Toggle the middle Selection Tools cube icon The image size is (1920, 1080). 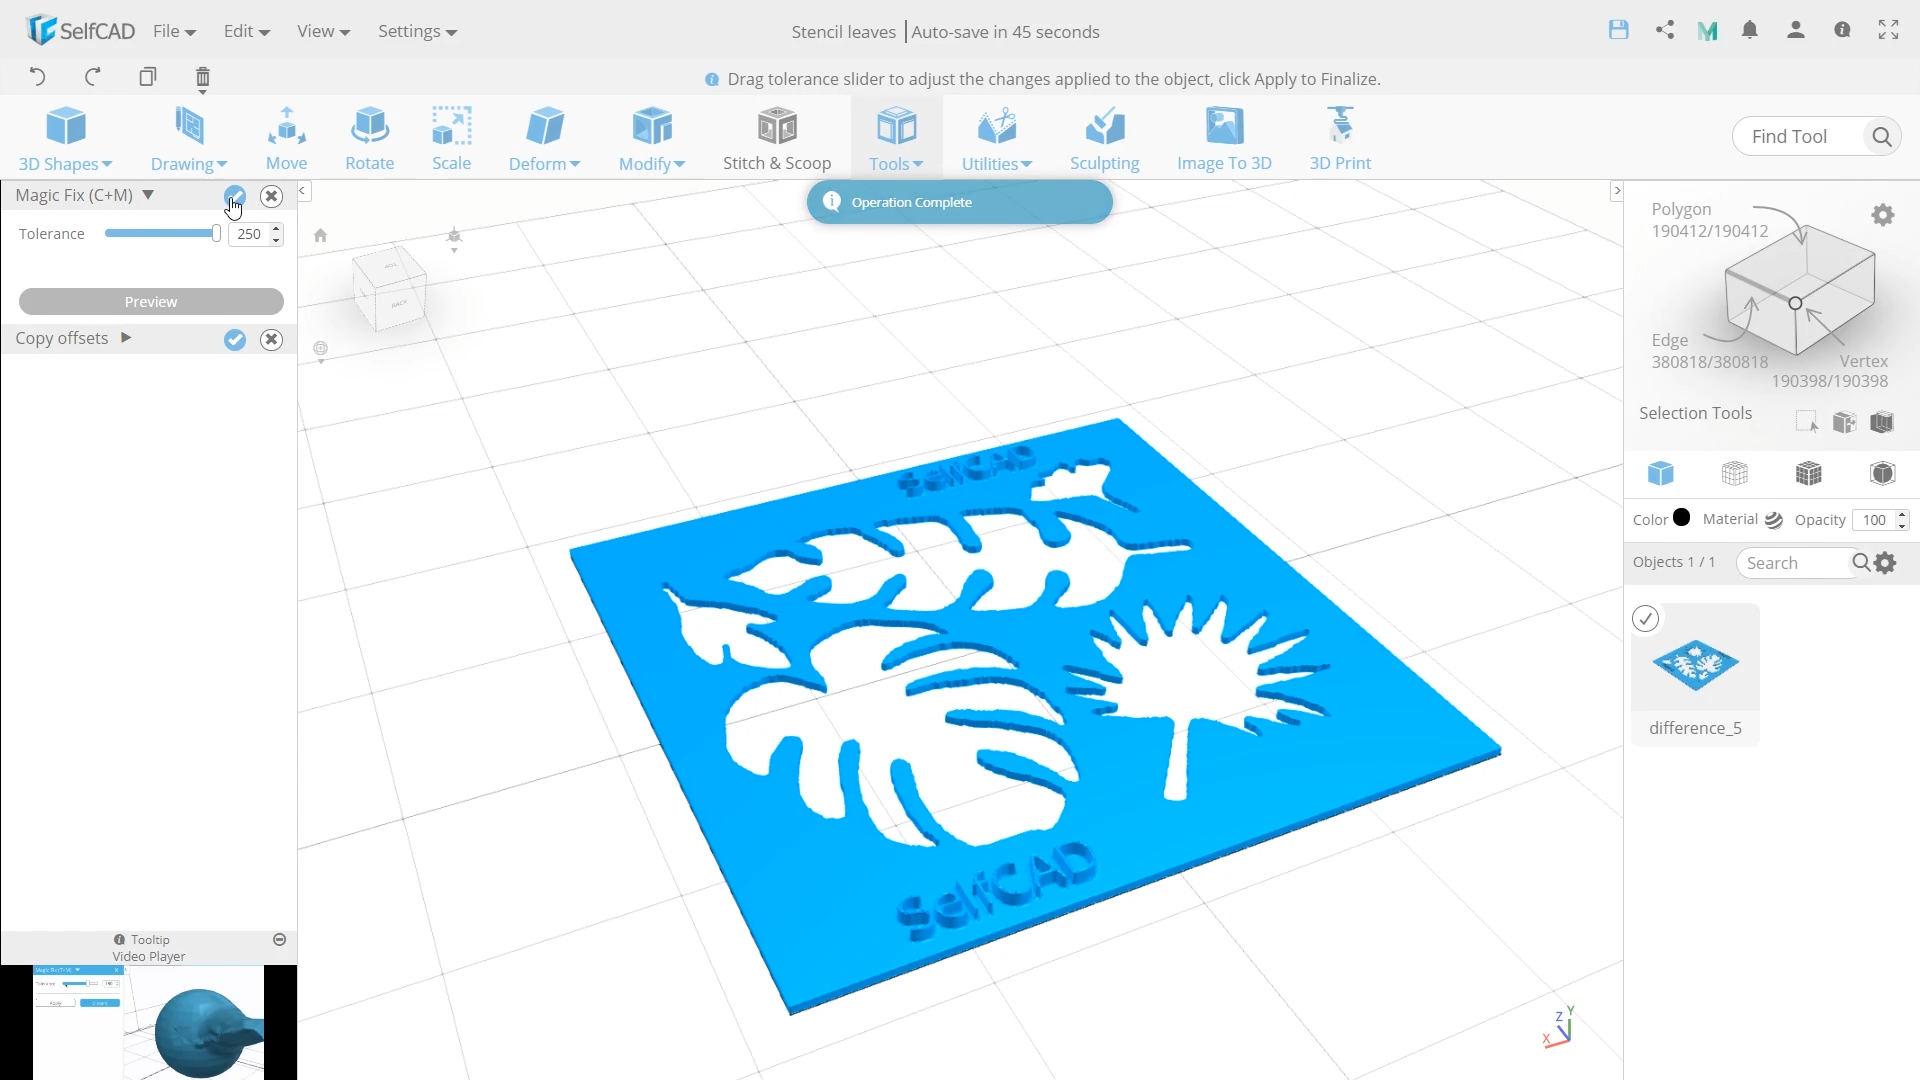1845,422
